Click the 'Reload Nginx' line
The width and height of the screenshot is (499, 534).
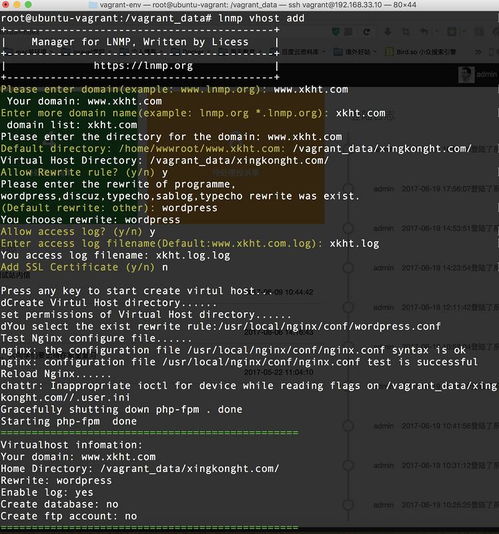click(56, 374)
